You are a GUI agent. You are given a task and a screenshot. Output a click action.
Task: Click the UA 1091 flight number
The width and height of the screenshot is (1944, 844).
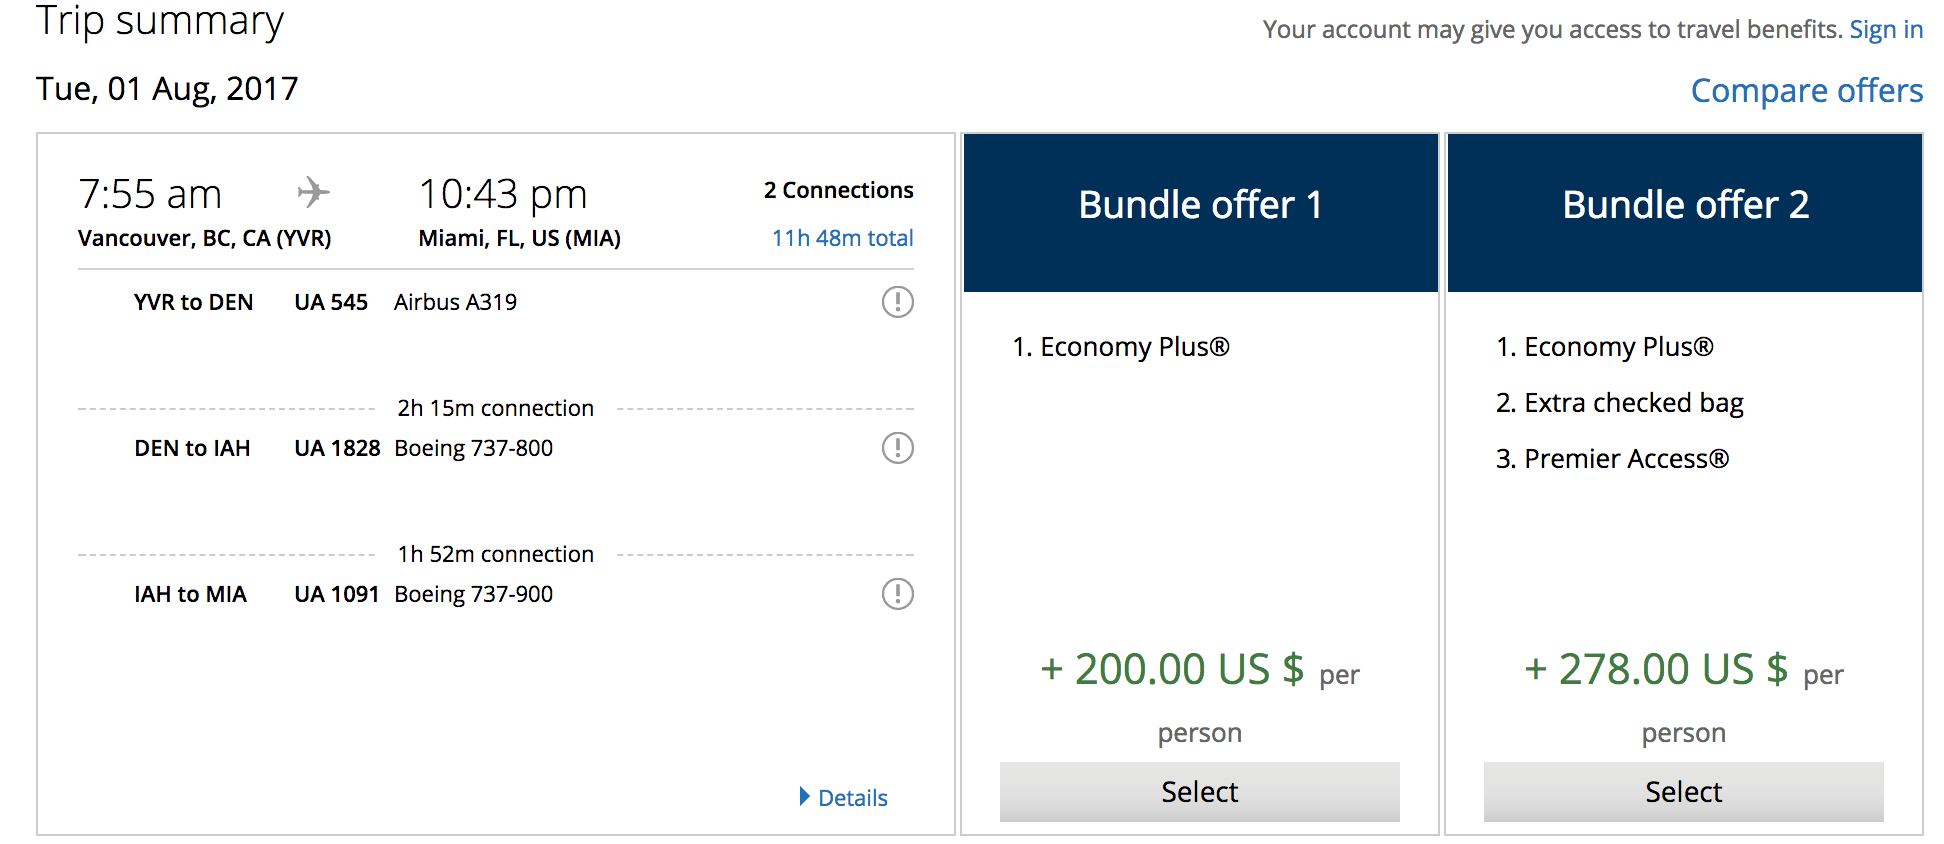pos(336,594)
